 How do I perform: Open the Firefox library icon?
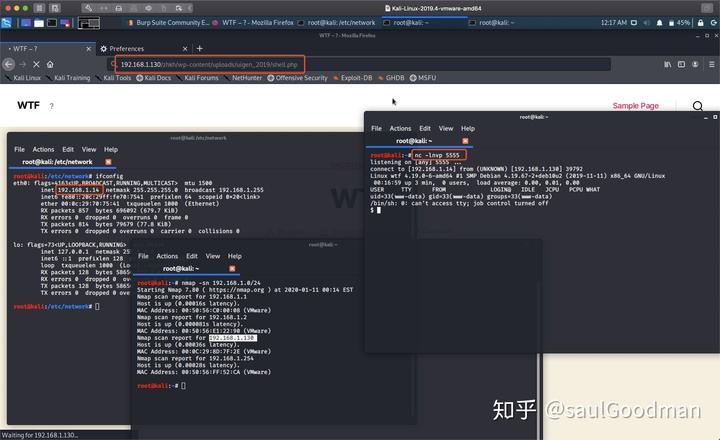coord(668,64)
